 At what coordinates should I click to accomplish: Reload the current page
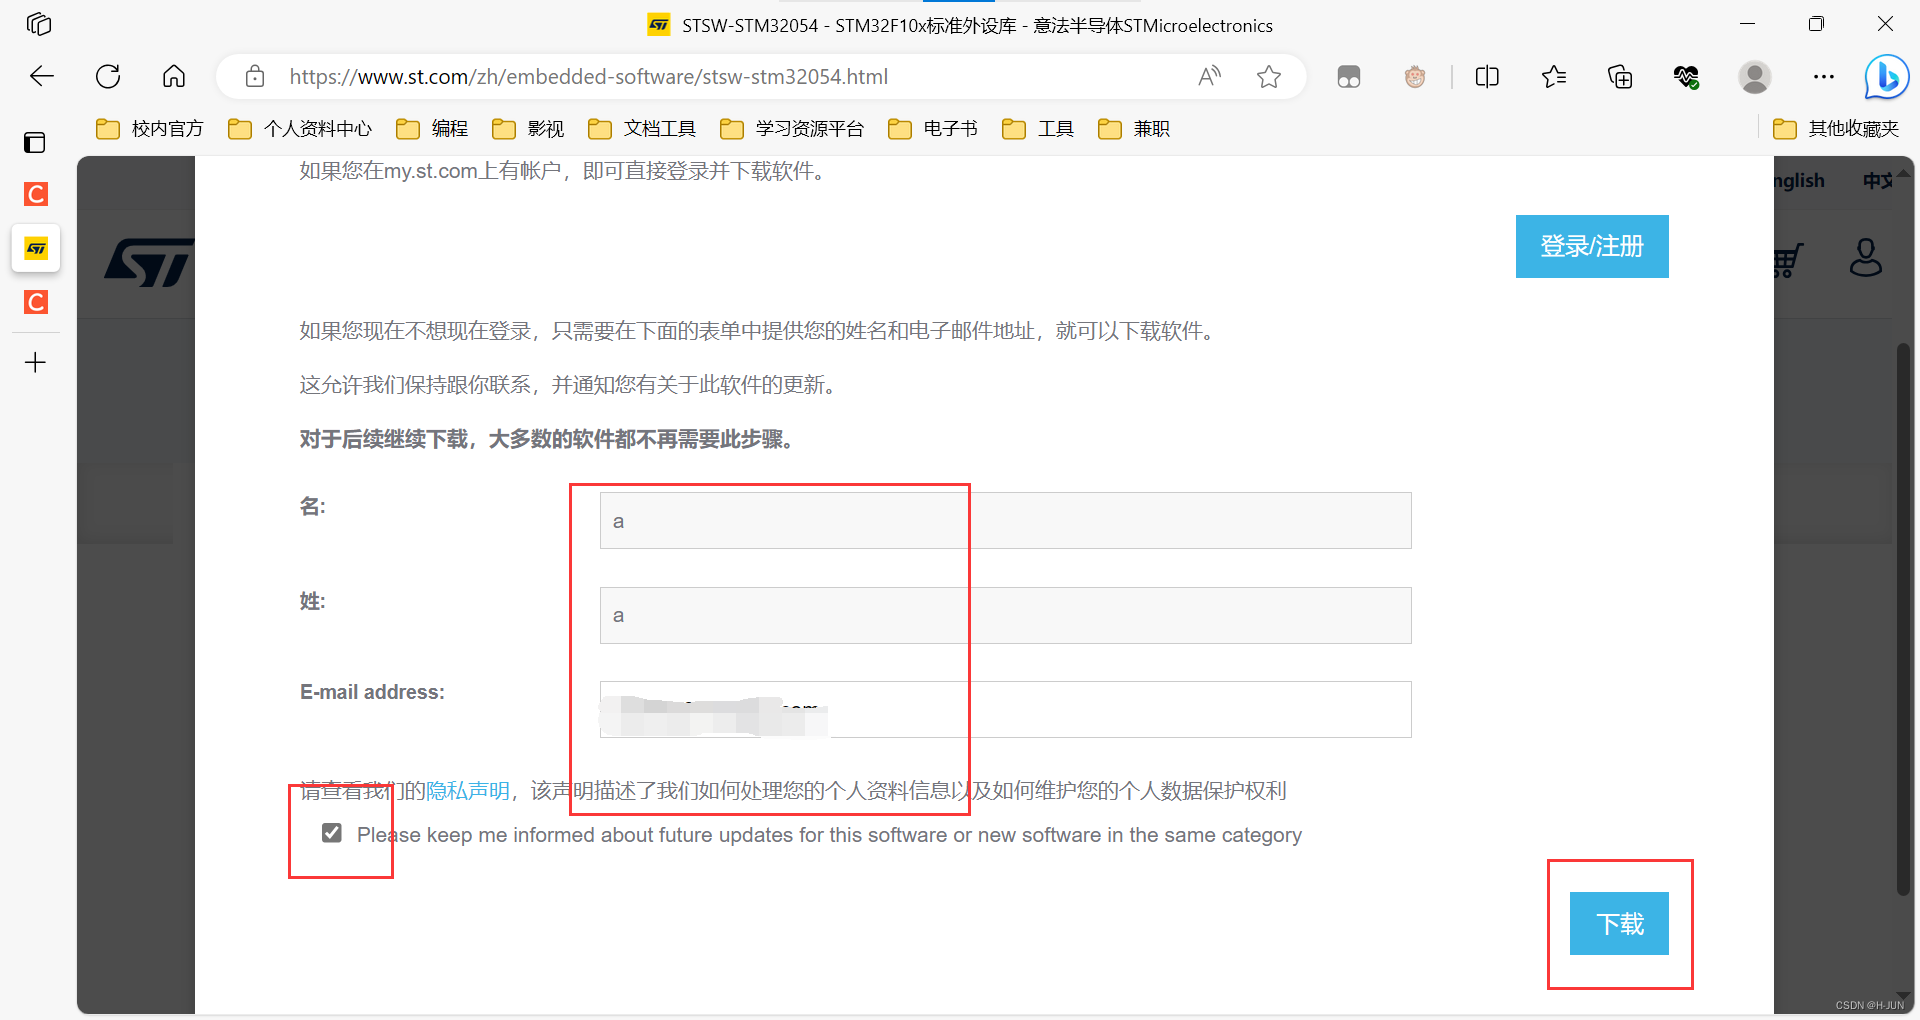tap(108, 76)
